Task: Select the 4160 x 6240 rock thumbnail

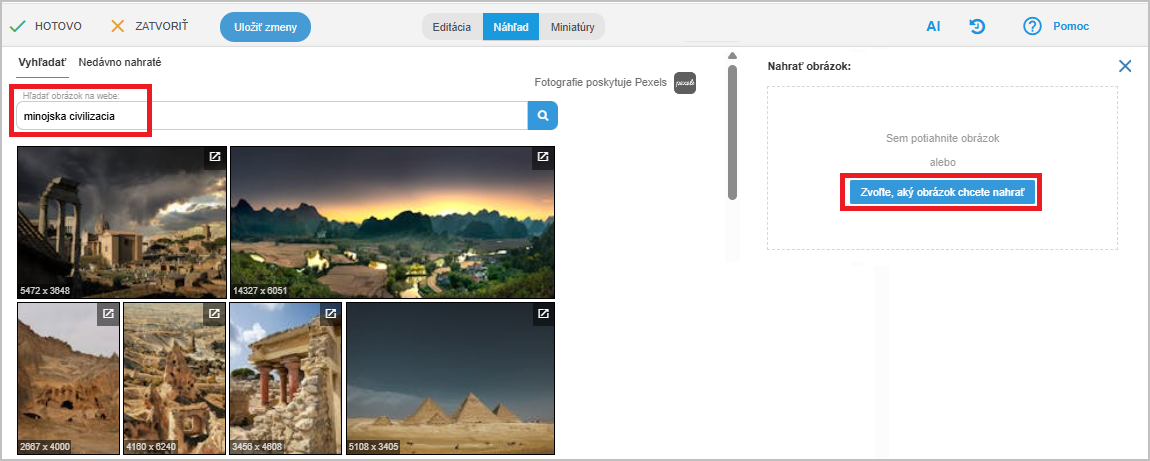Action: (x=175, y=379)
